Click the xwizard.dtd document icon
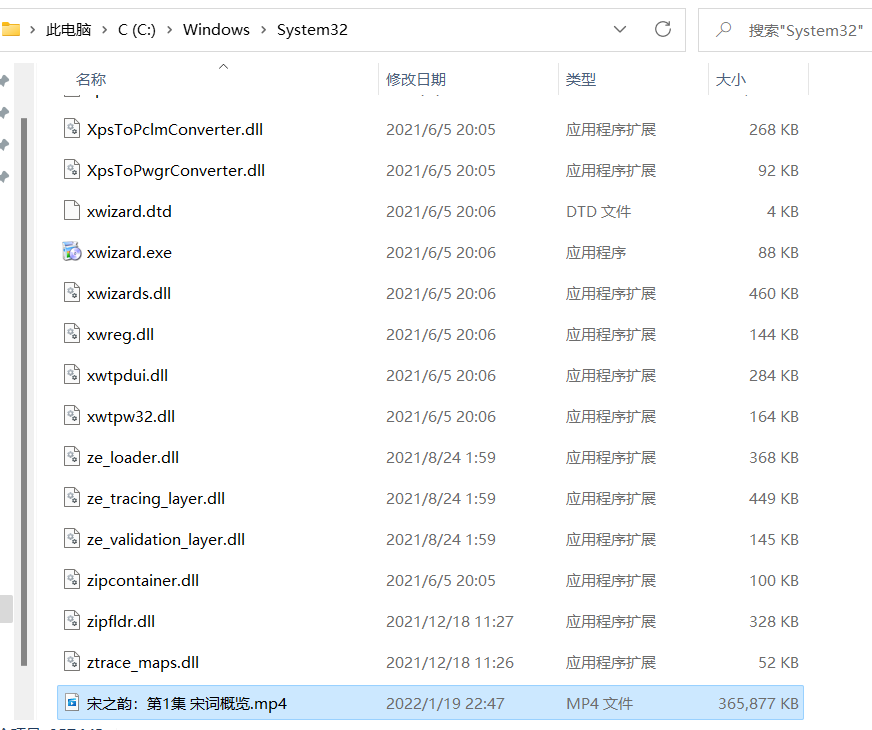 point(72,211)
